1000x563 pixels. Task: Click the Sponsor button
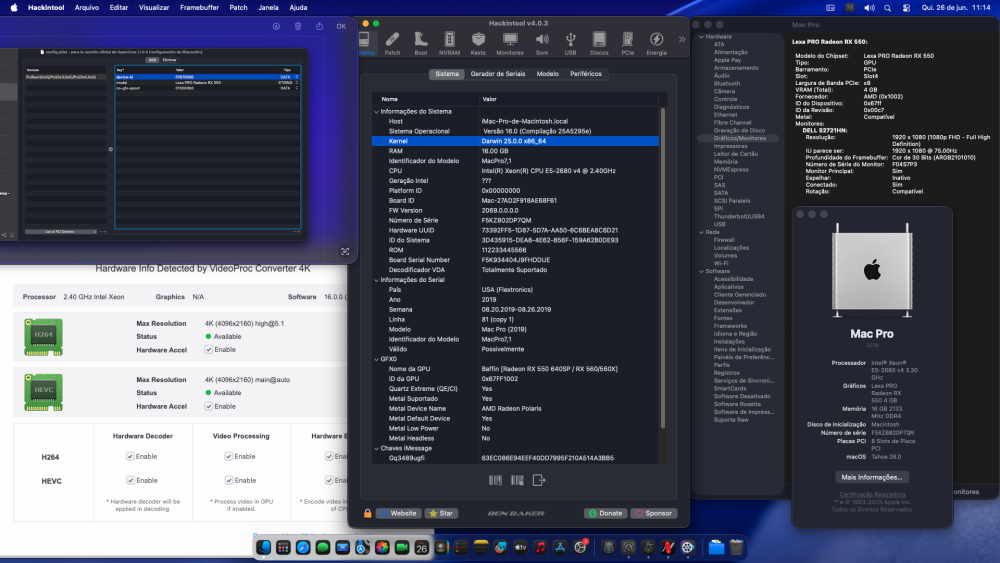click(654, 513)
